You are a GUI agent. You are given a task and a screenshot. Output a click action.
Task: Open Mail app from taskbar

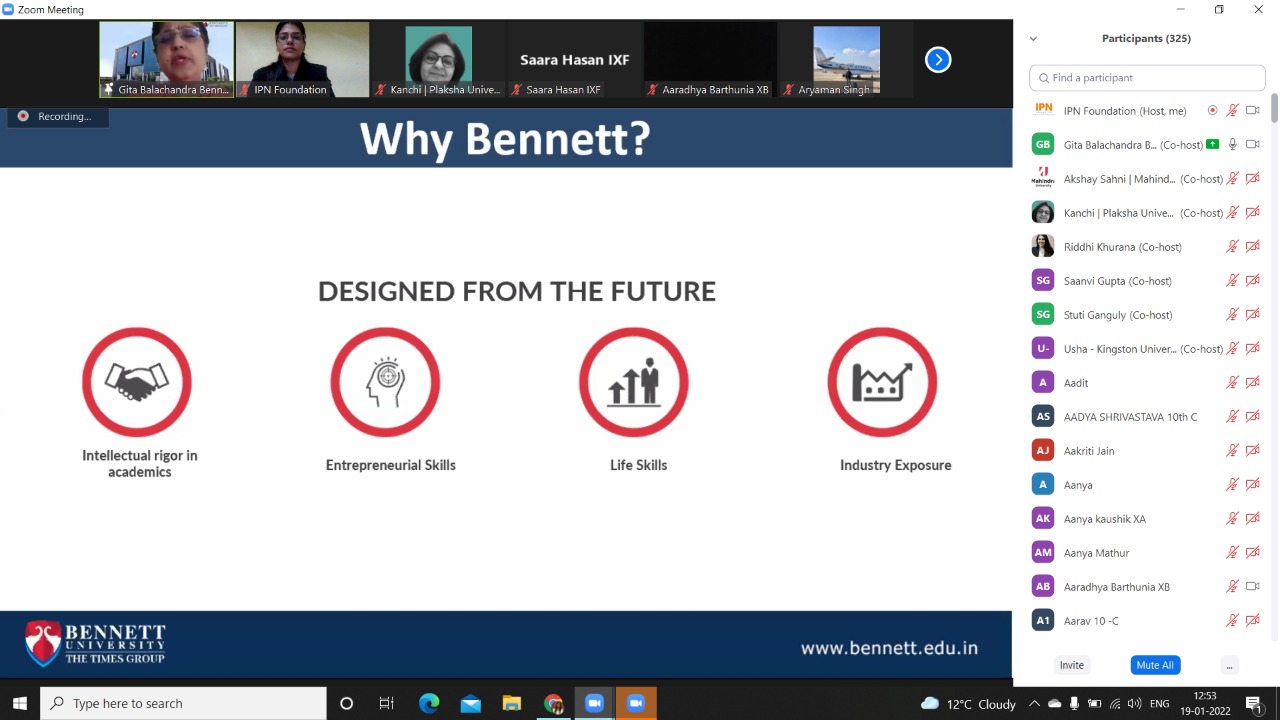470,704
